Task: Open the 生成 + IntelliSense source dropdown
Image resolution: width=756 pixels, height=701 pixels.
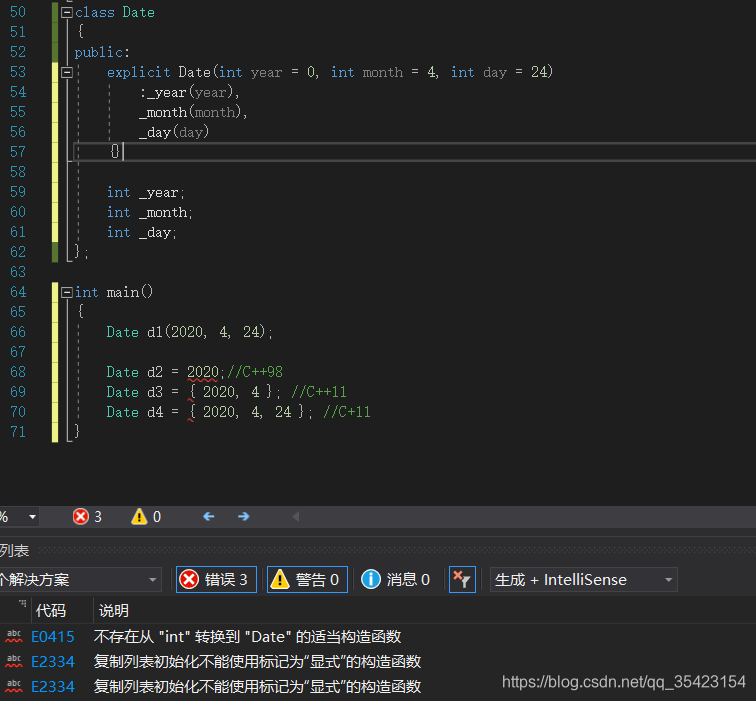Action: [x=584, y=580]
